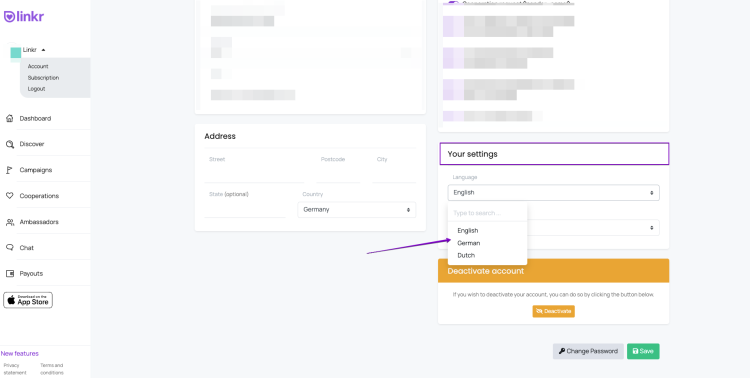750x378 pixels.
Task: Click the Type to search field
Action: pyautogui.click(x=487, y=213)
